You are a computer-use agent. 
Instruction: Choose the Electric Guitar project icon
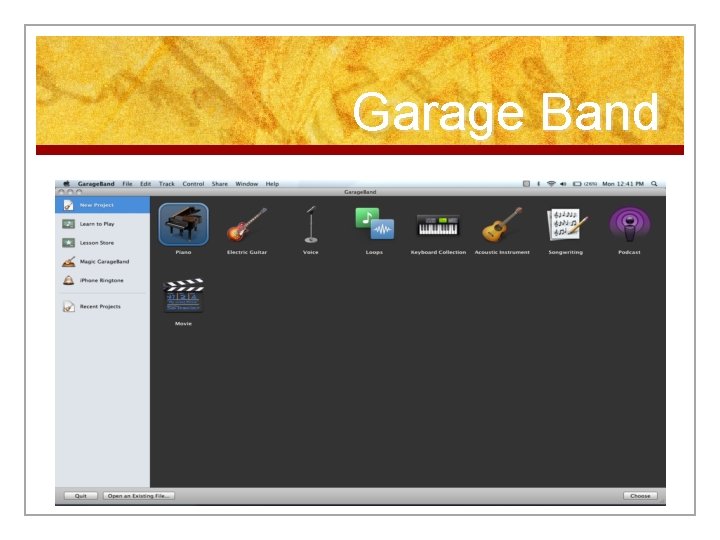point(247,225)
